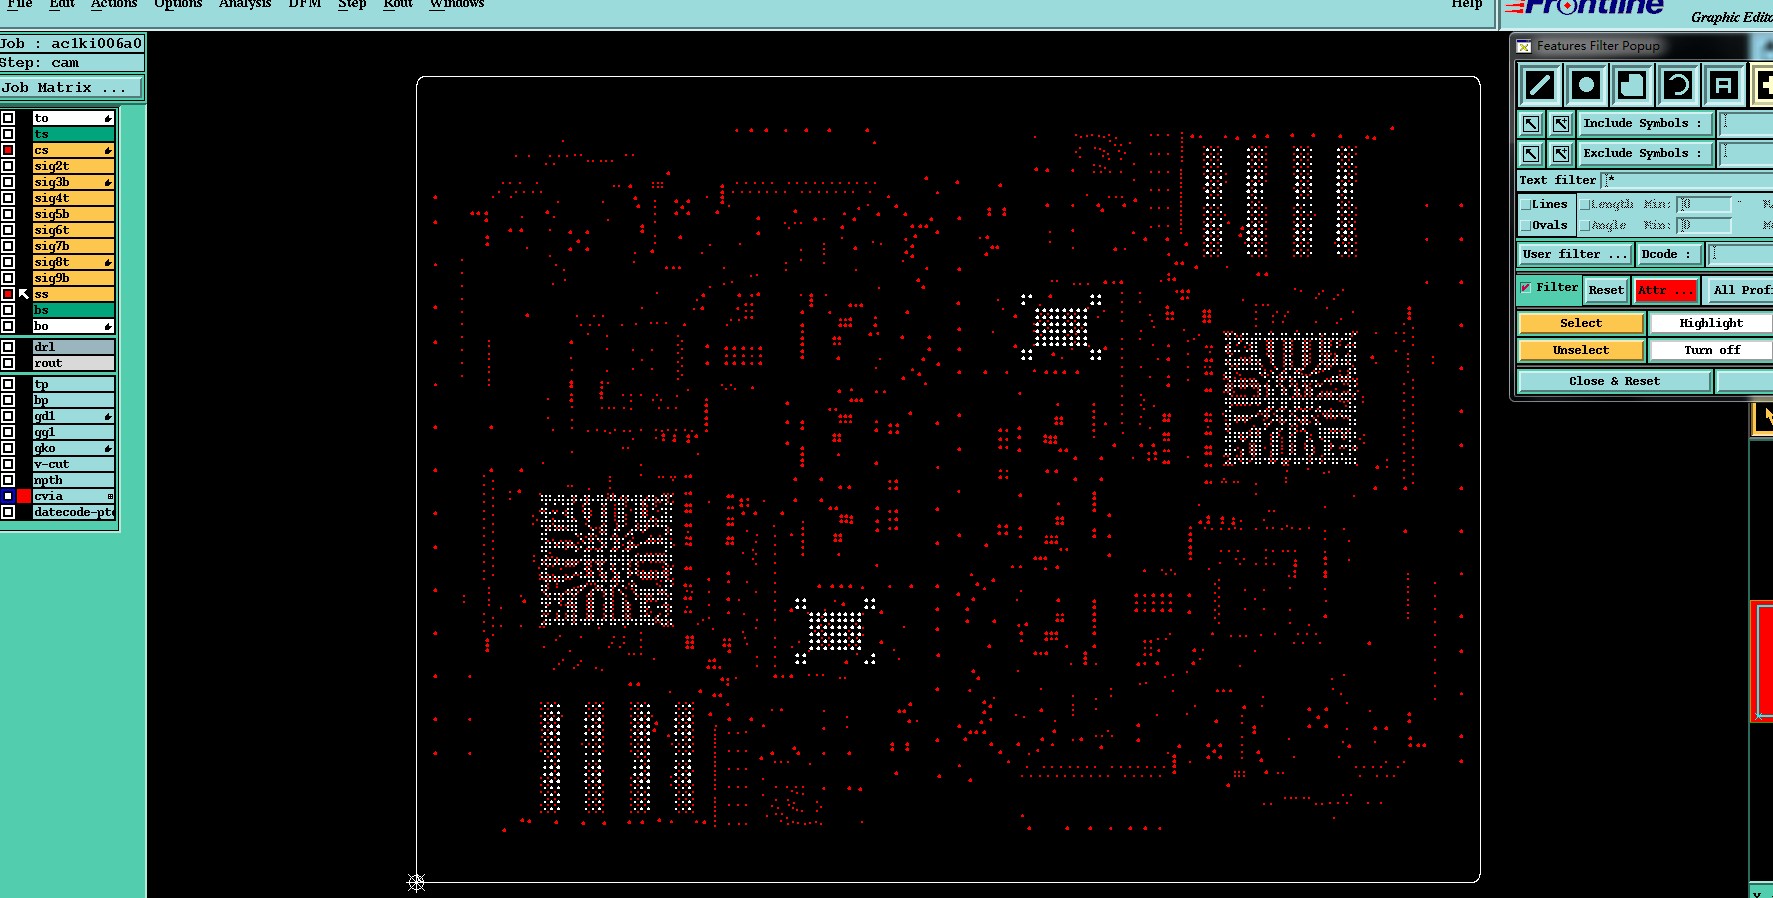Open the Analysis menu
This screenshot has height=898, width=1773.
tap(245, 4)
